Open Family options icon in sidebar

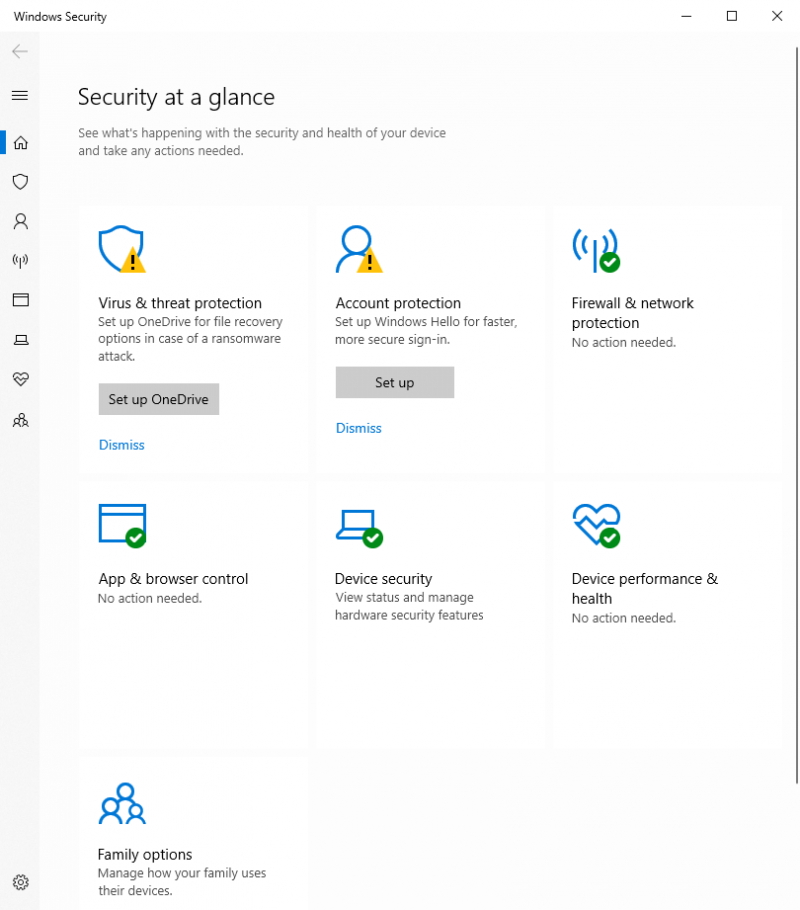pos(21,420)
